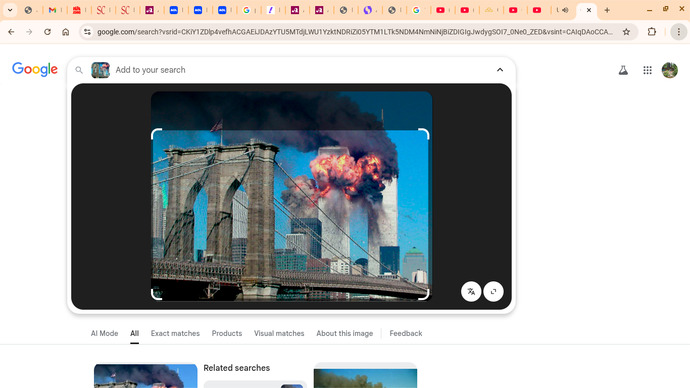690x388 pixels.
Task: View site information icon in address bar
Action: [x=88, y=32]
